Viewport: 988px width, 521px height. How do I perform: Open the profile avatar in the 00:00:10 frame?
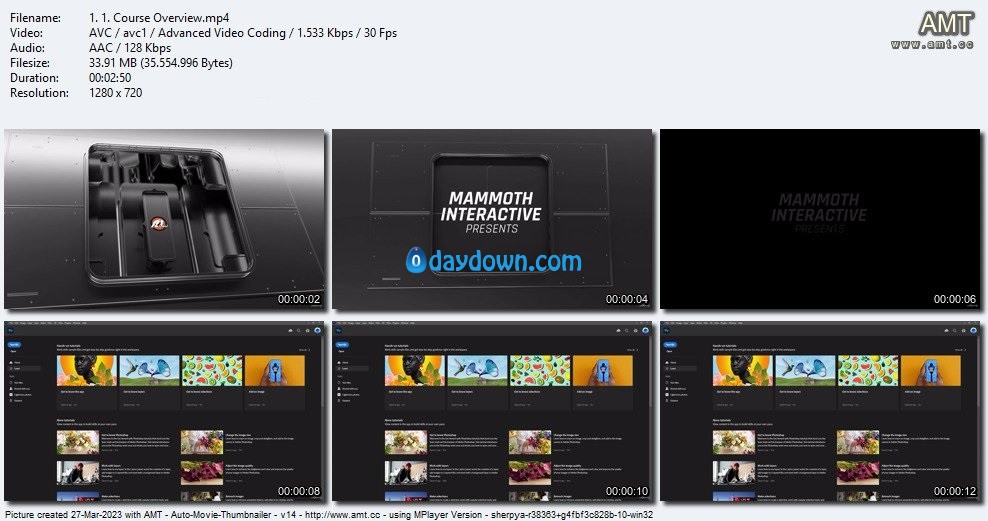point(645,331)
